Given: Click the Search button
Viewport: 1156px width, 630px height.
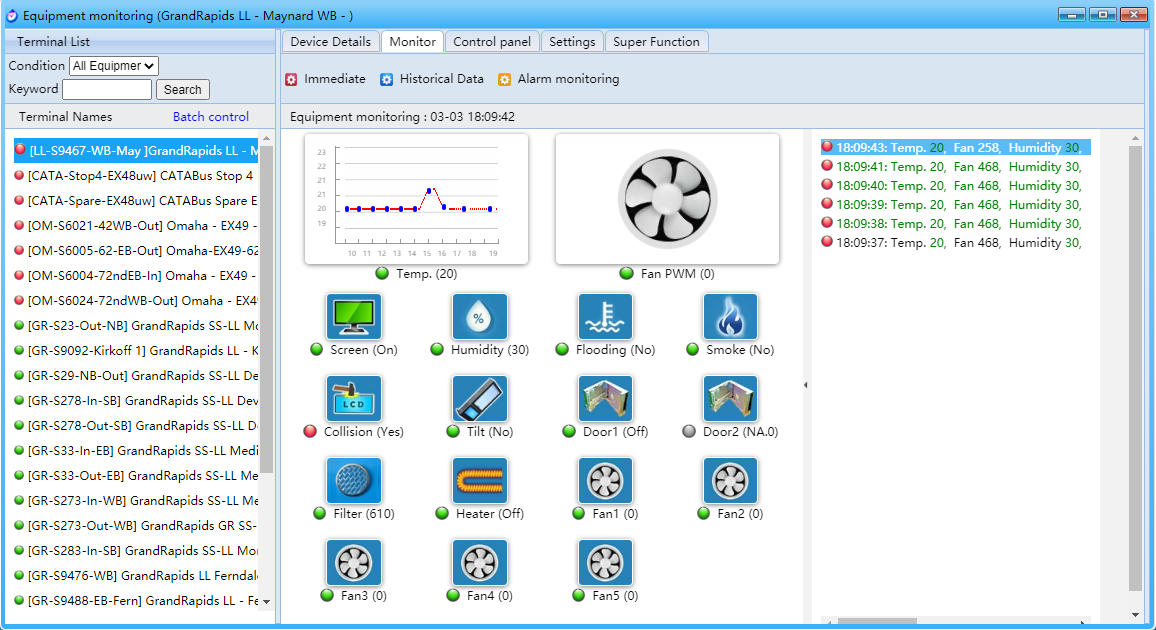Looking at the screenshot, I should click(183, 89).
